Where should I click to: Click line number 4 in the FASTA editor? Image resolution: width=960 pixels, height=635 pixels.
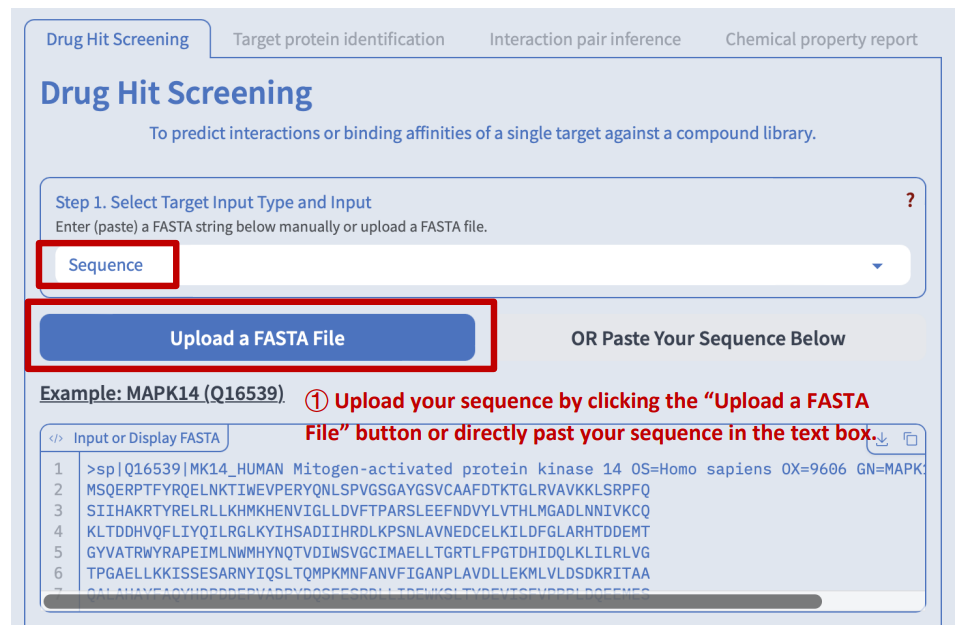(59, 531)
